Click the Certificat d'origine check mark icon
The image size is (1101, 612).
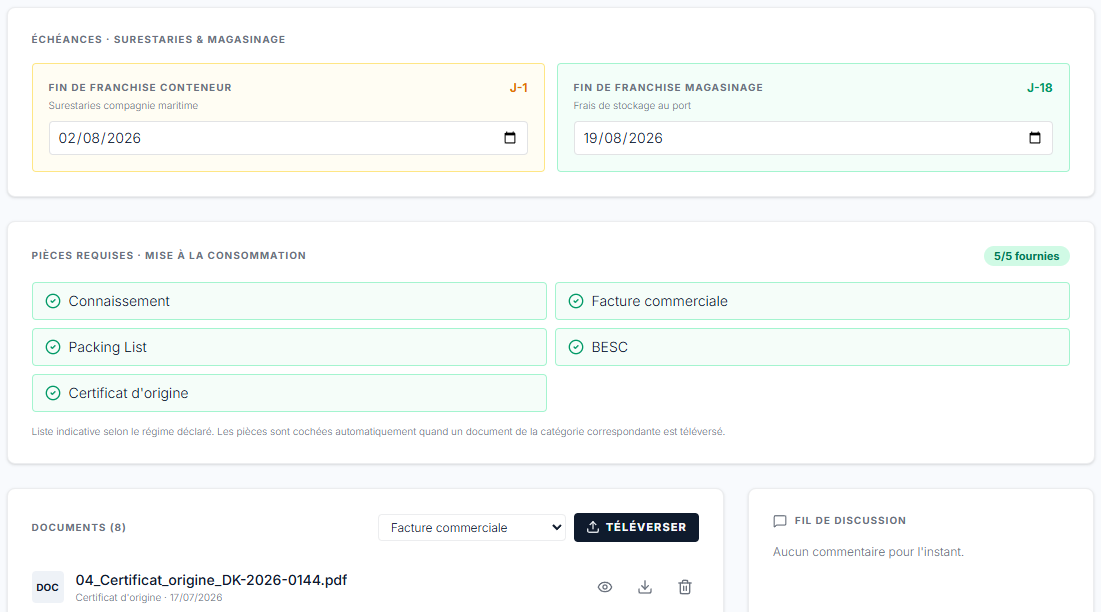53,393
